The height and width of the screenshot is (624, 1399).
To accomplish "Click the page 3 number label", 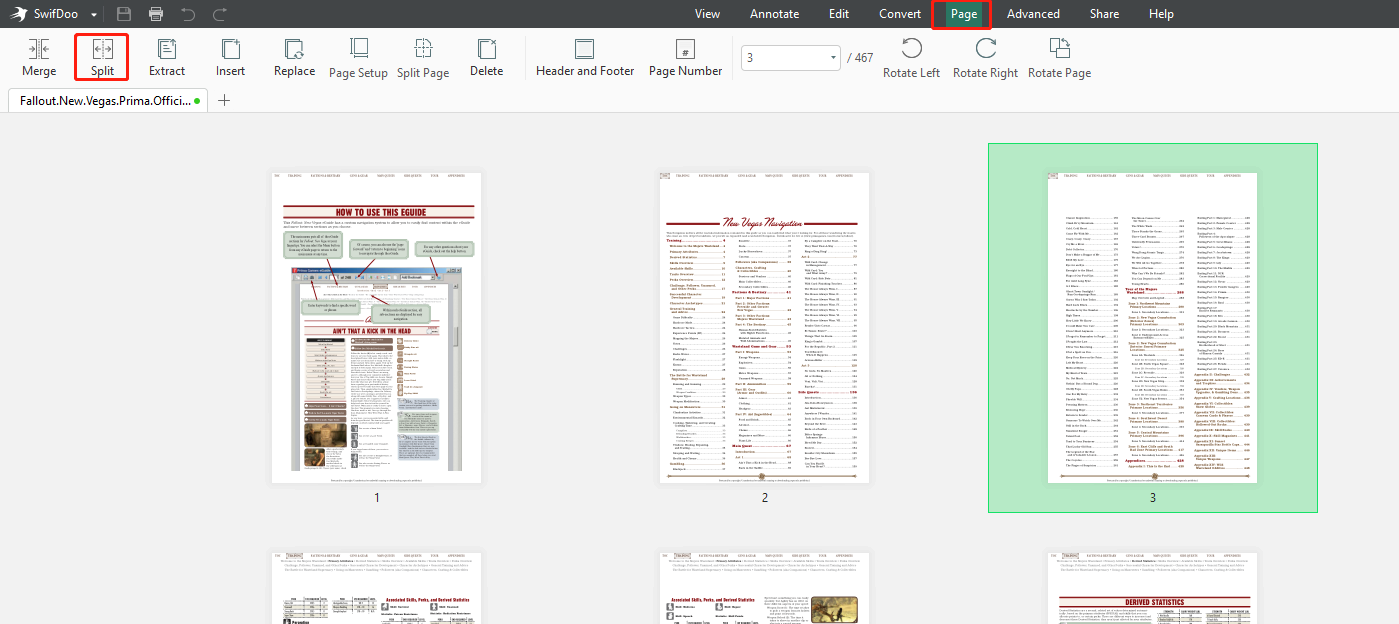I will pos(1153,497).
